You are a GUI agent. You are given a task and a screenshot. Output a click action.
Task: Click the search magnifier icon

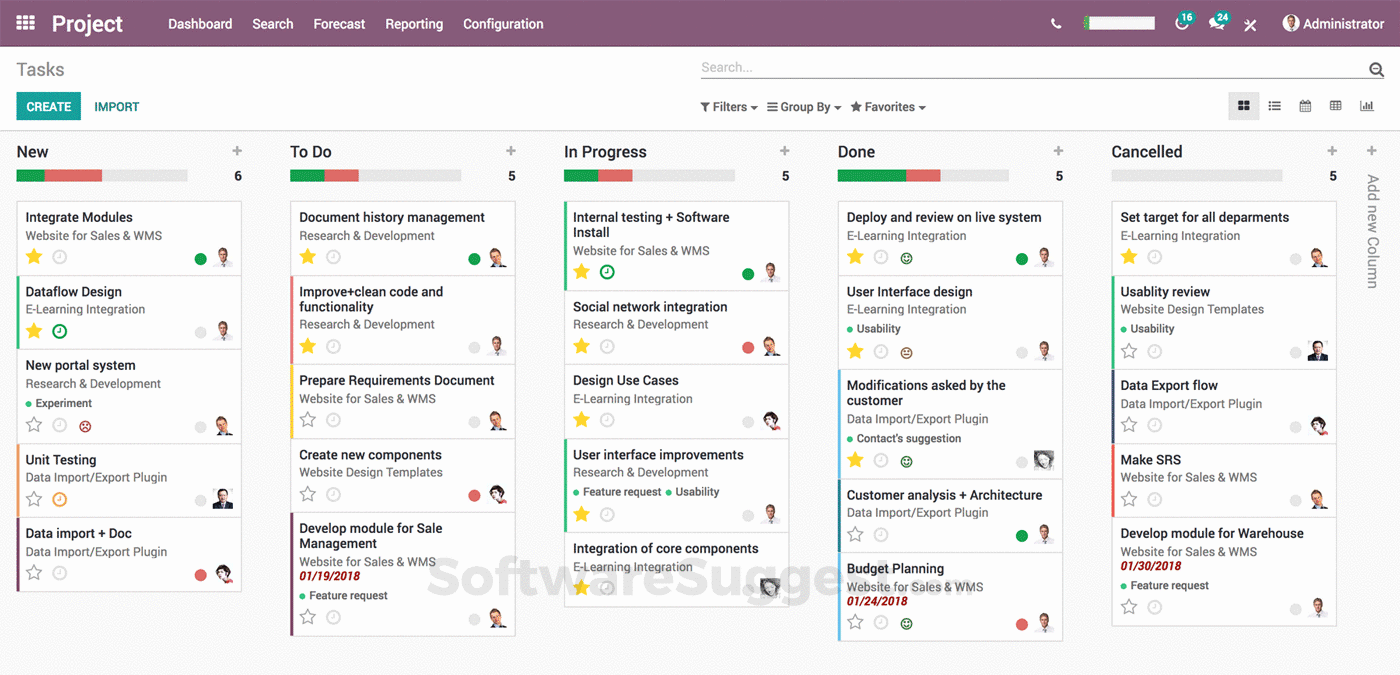point(1376,69)
